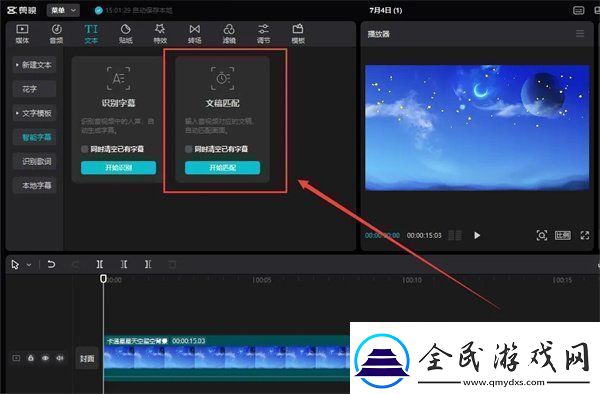Viewport: 600px width, 394px height.
Task: Open the 比例 aspect ratio button
Action: 562,235
